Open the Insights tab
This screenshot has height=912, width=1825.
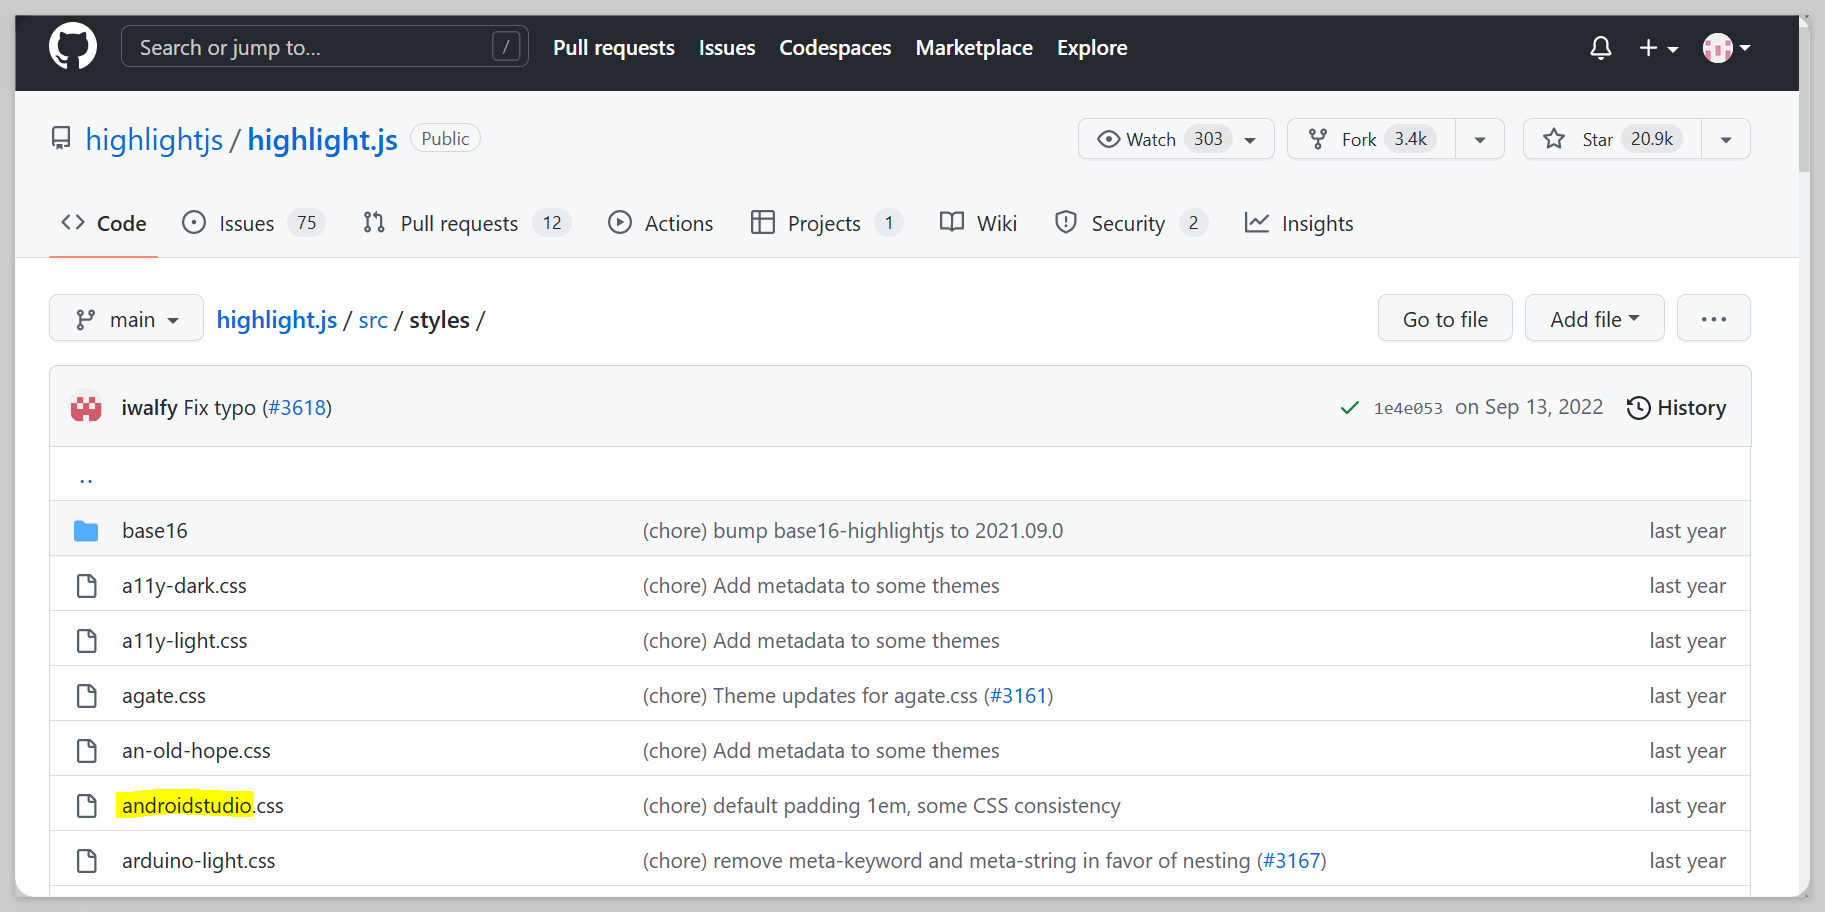(x=1298, y=223)
